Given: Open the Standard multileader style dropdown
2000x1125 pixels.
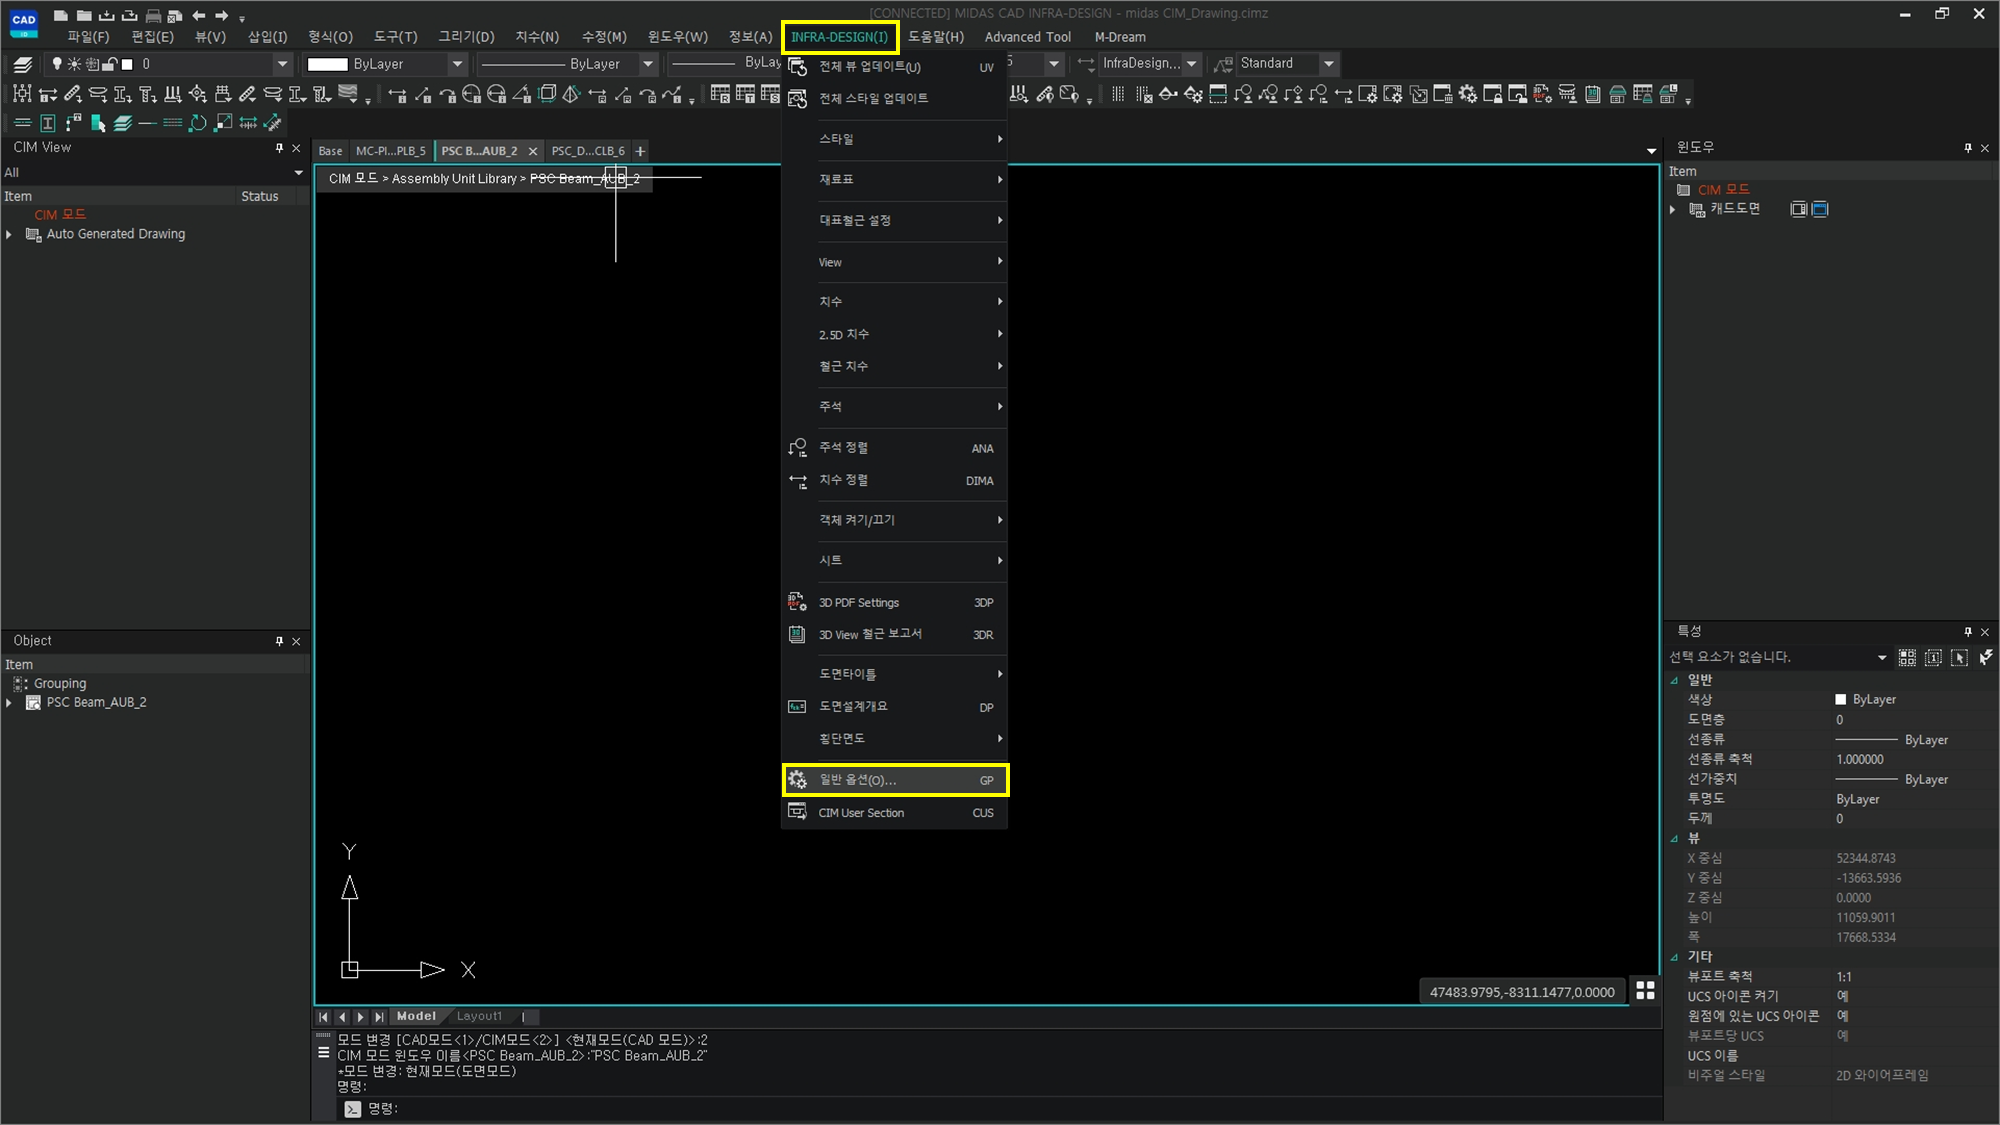Looking at the screenshot, I should tap(1329, 64).
